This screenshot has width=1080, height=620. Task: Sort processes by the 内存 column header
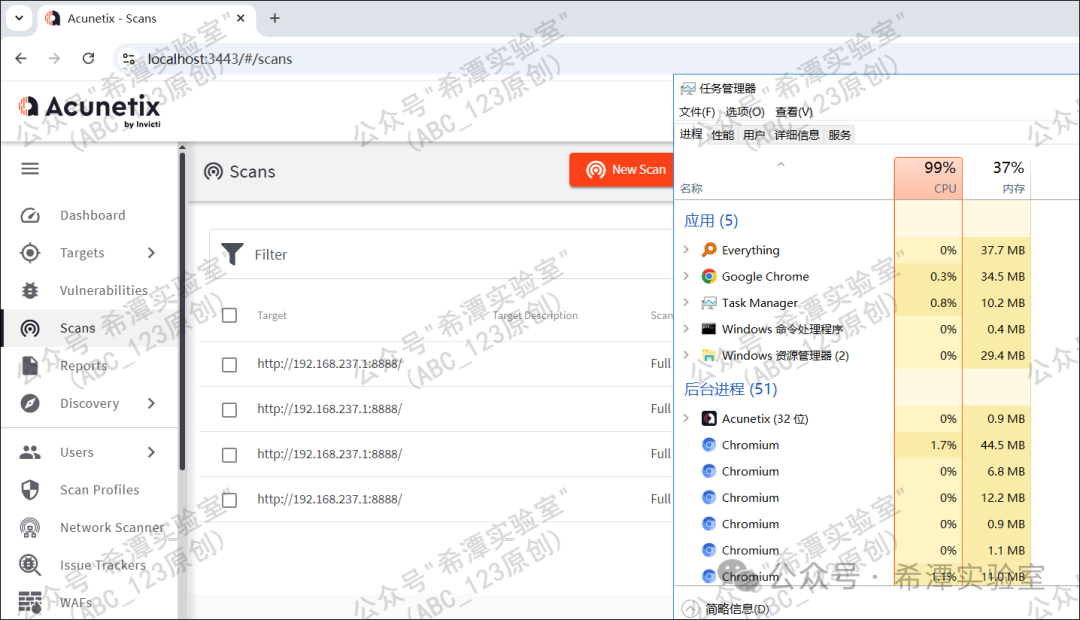[x=997, y=178]
